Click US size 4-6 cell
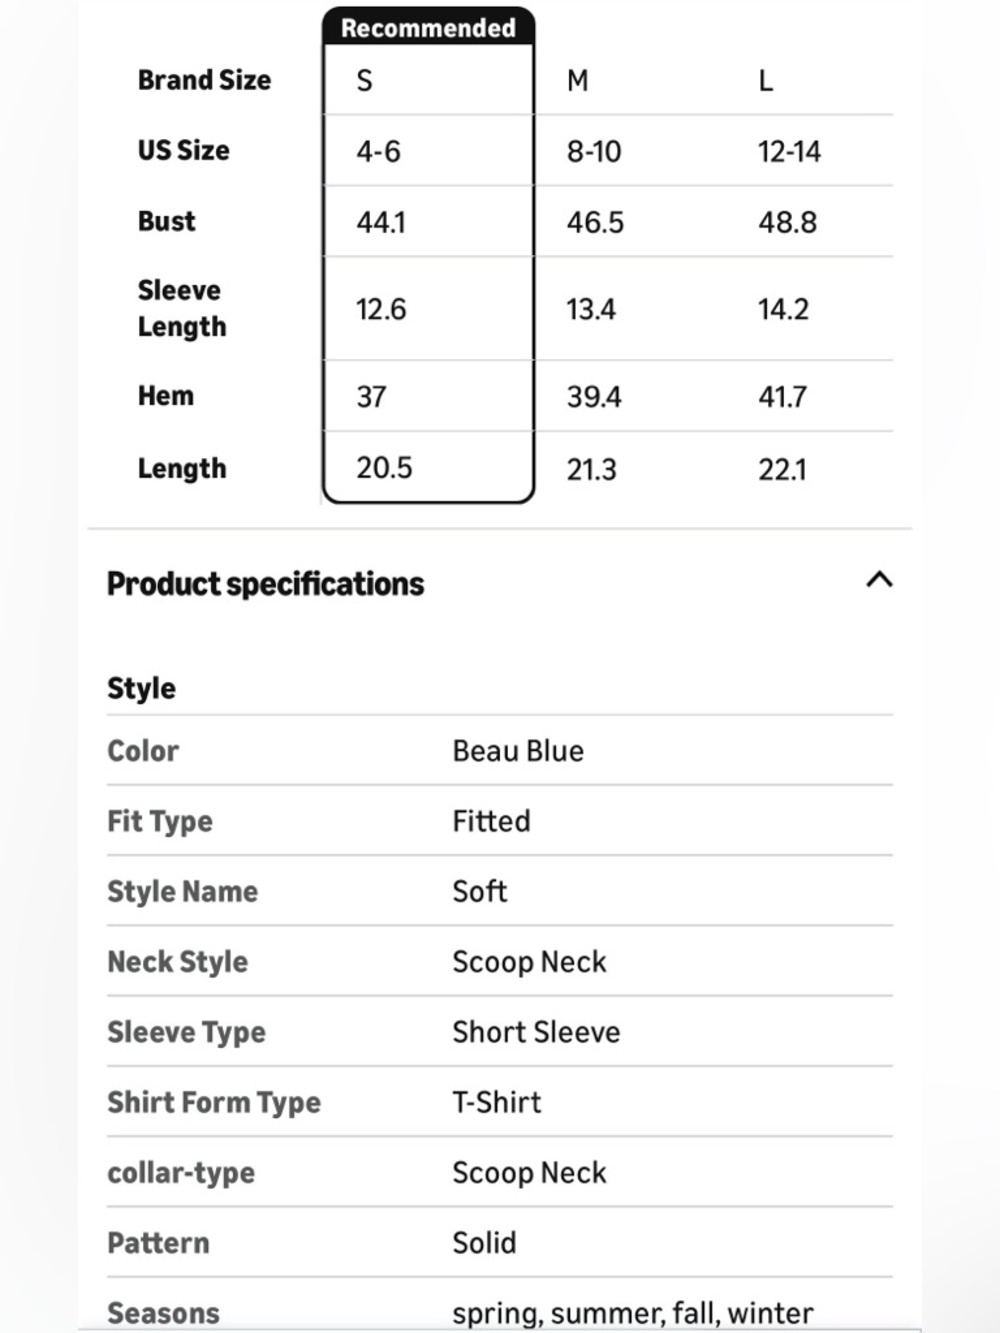 click(x=378, y=151)
